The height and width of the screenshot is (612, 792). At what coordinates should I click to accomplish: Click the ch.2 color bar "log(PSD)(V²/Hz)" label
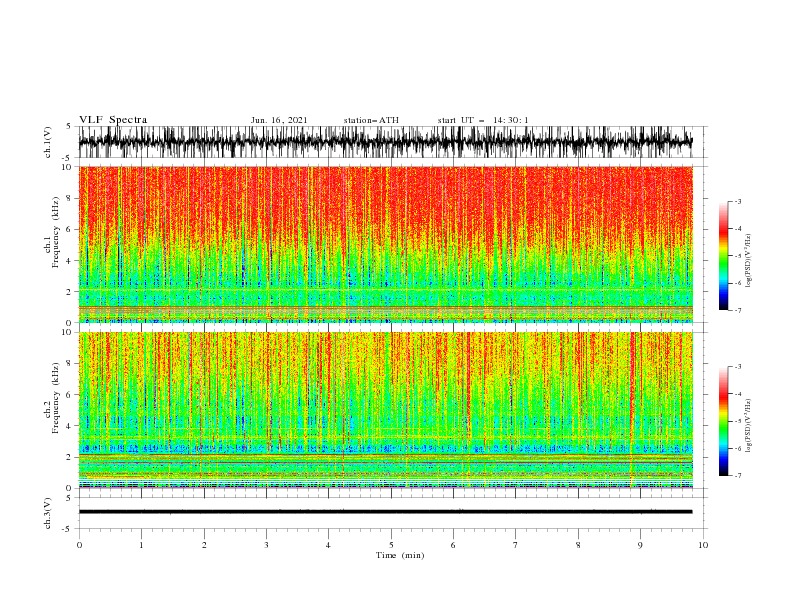pos(748,426)
